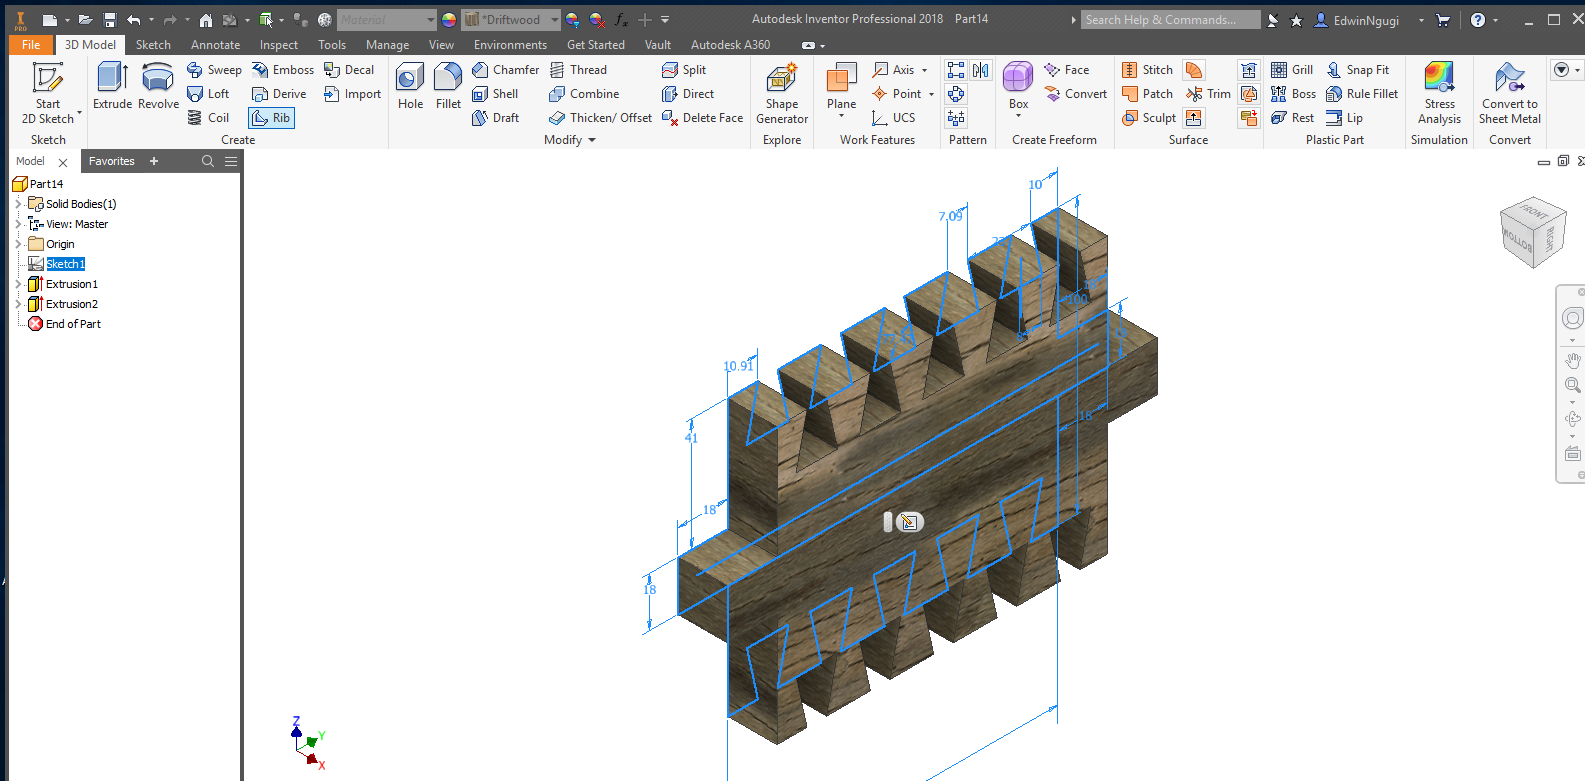This screenshot has height=781, width=1585.
Task: Convert part to Sheet Metal
Action: (x=1510, y=93)
